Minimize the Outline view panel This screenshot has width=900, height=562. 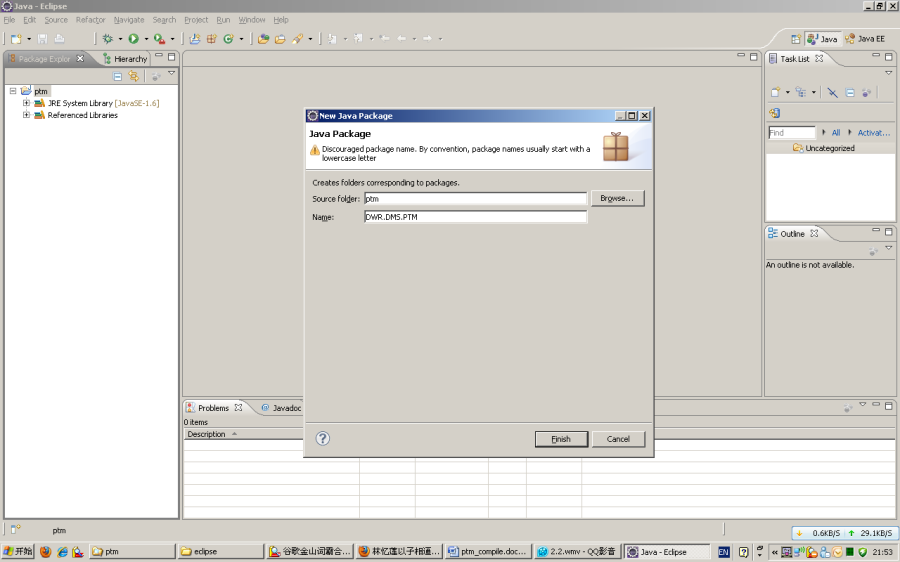(875, 231)
